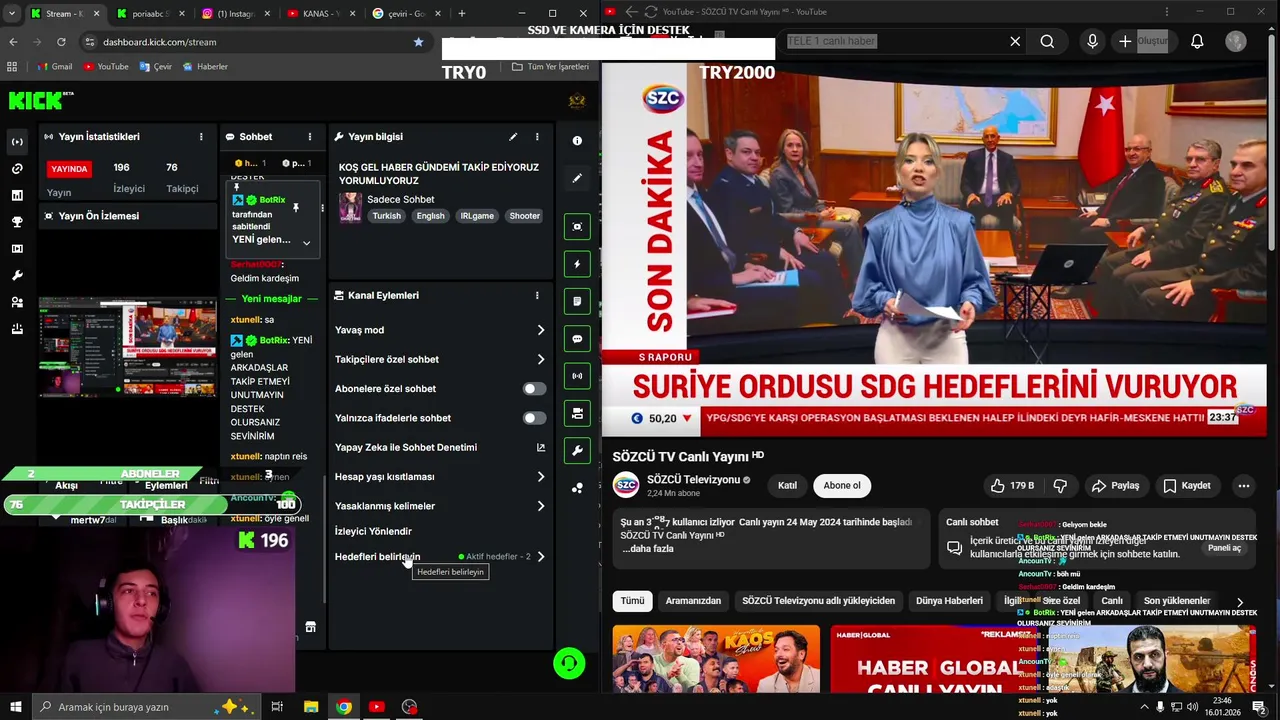Click the info icon in right Kick toolbar
Screen dimensions: 1280x720
577,141
